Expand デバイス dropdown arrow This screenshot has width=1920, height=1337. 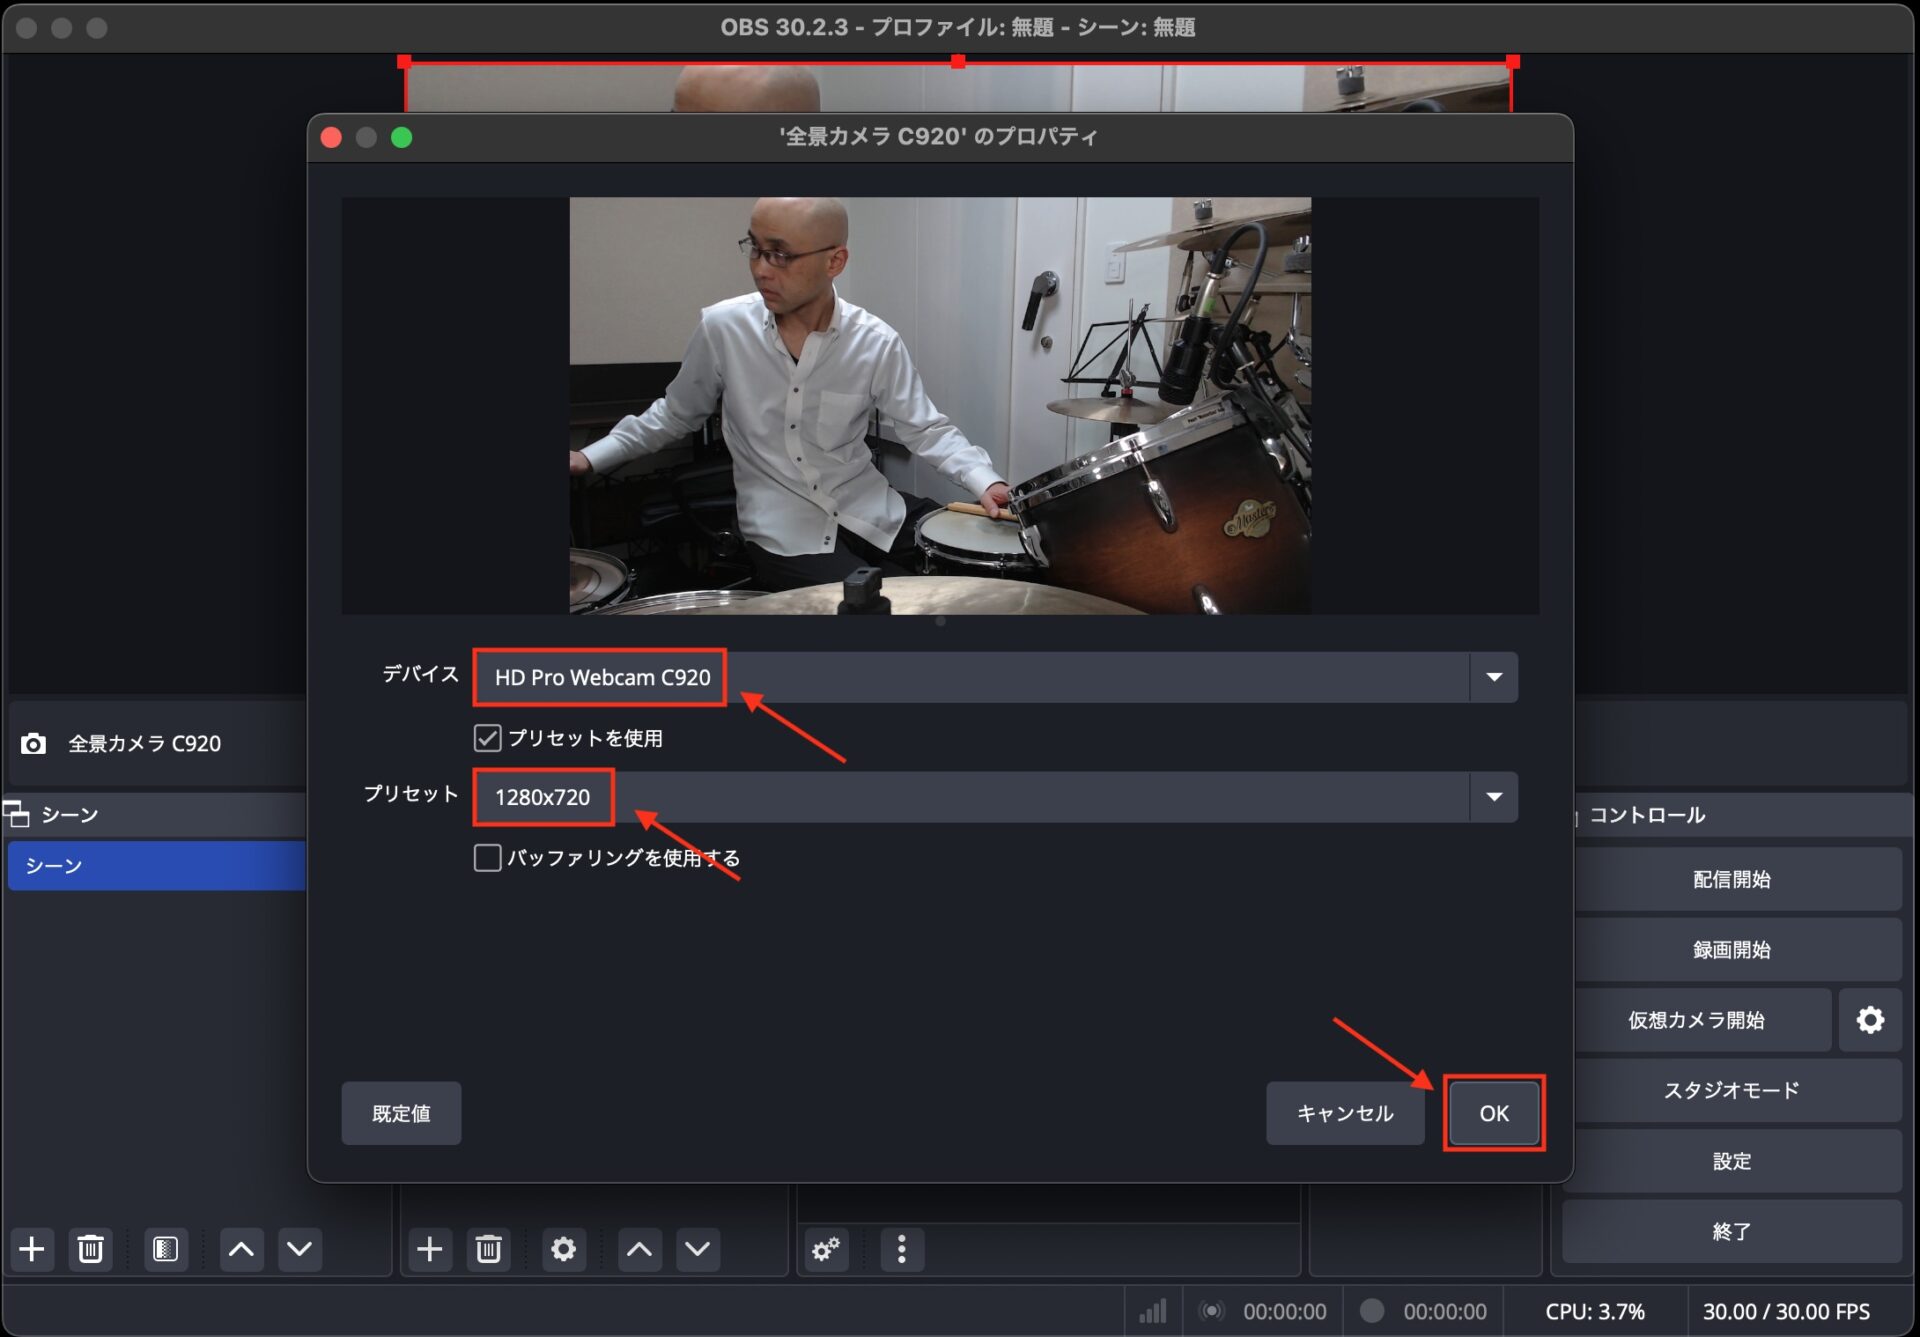(x=1494, y=677)
